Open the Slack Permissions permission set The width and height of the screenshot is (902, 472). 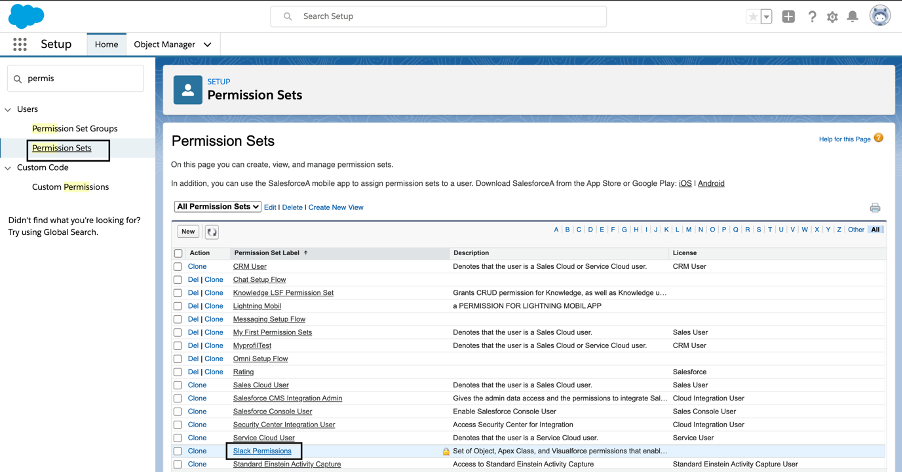(262, 451)
